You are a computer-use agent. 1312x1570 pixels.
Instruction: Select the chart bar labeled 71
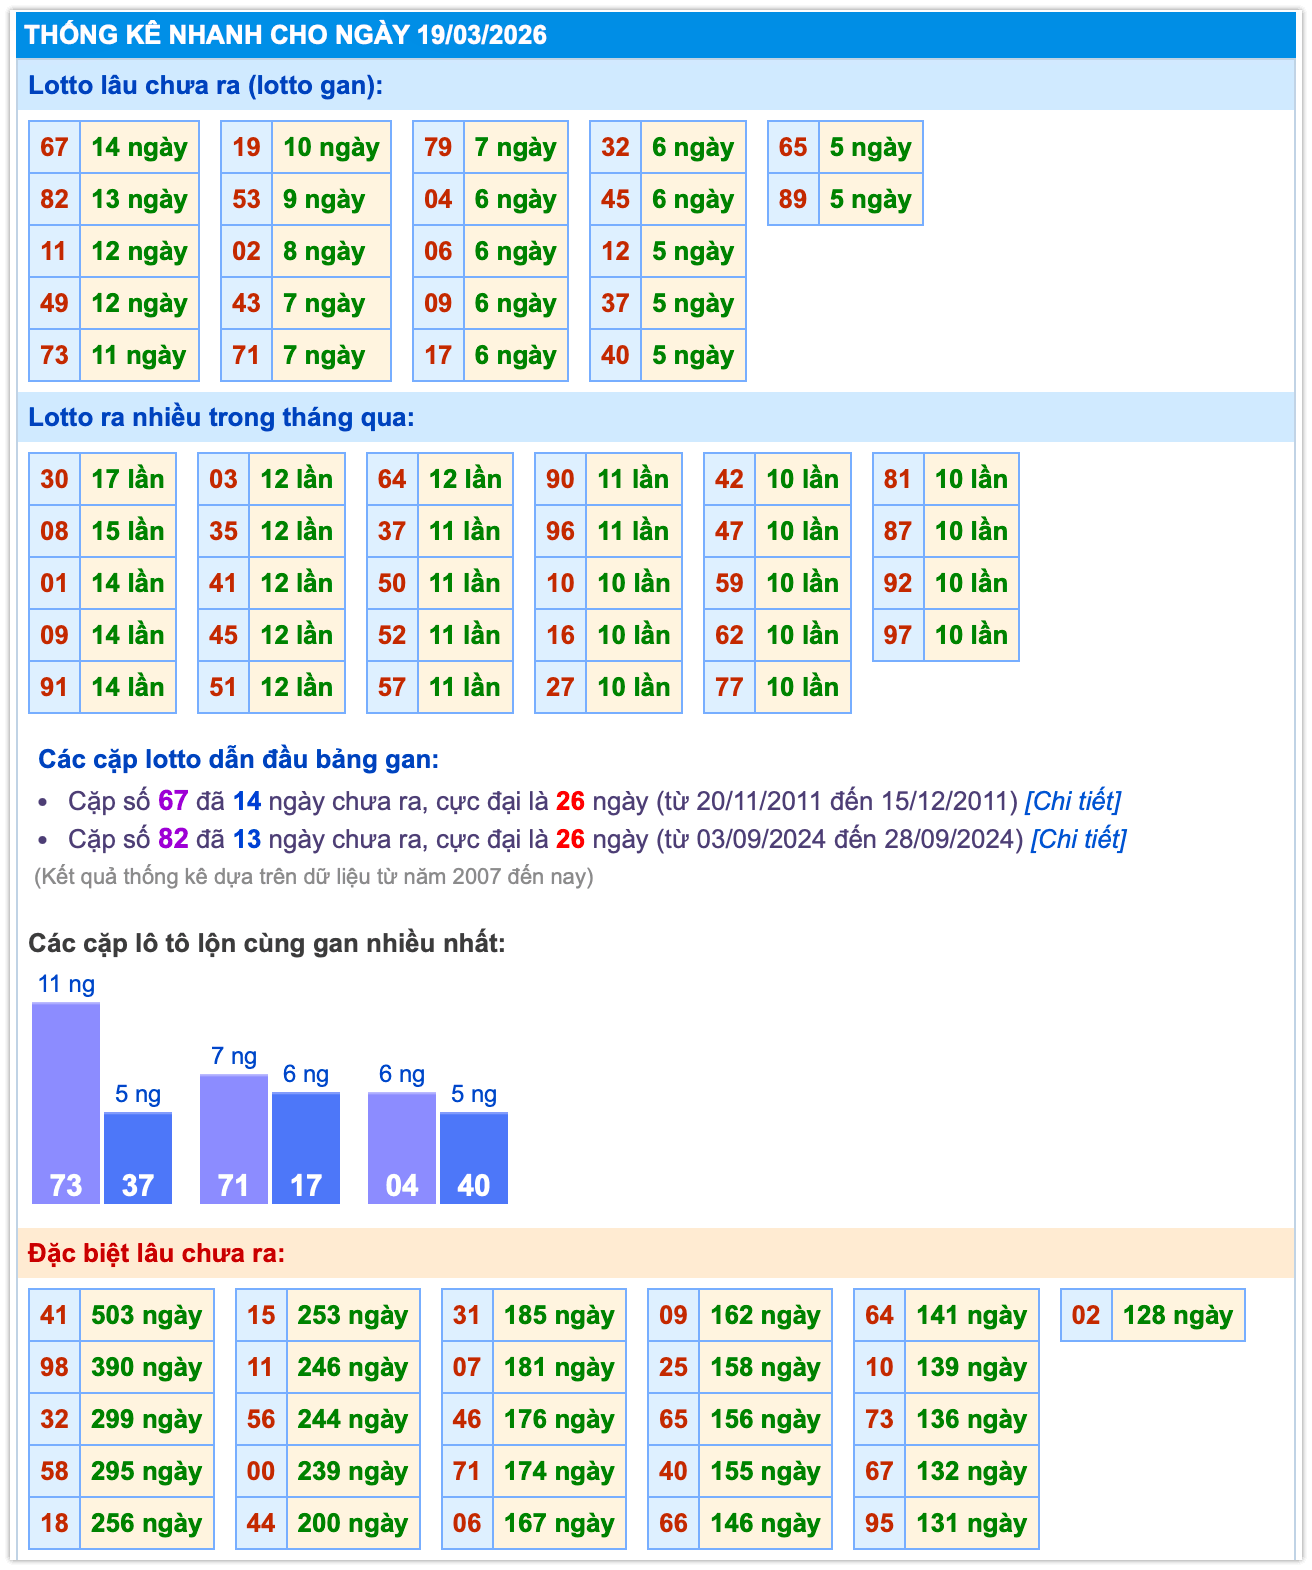click(234, 1140)
